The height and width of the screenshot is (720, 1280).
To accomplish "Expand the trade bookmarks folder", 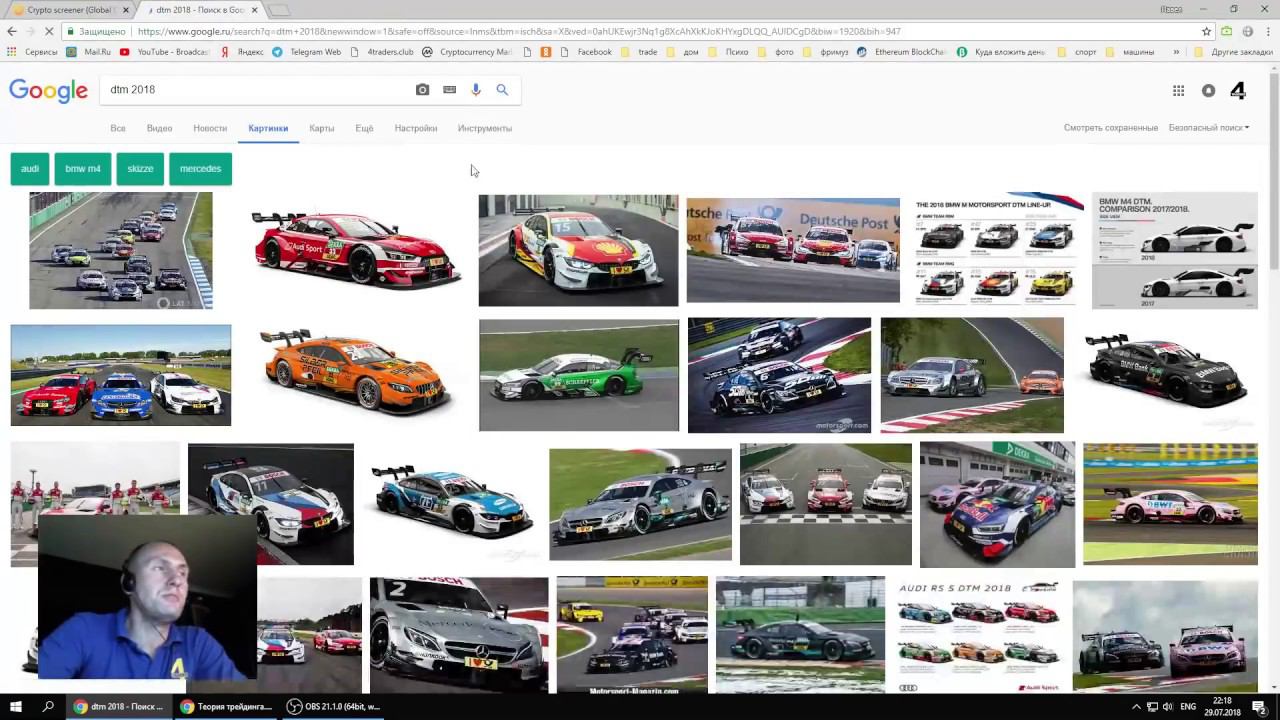I will tap(640, 52).
